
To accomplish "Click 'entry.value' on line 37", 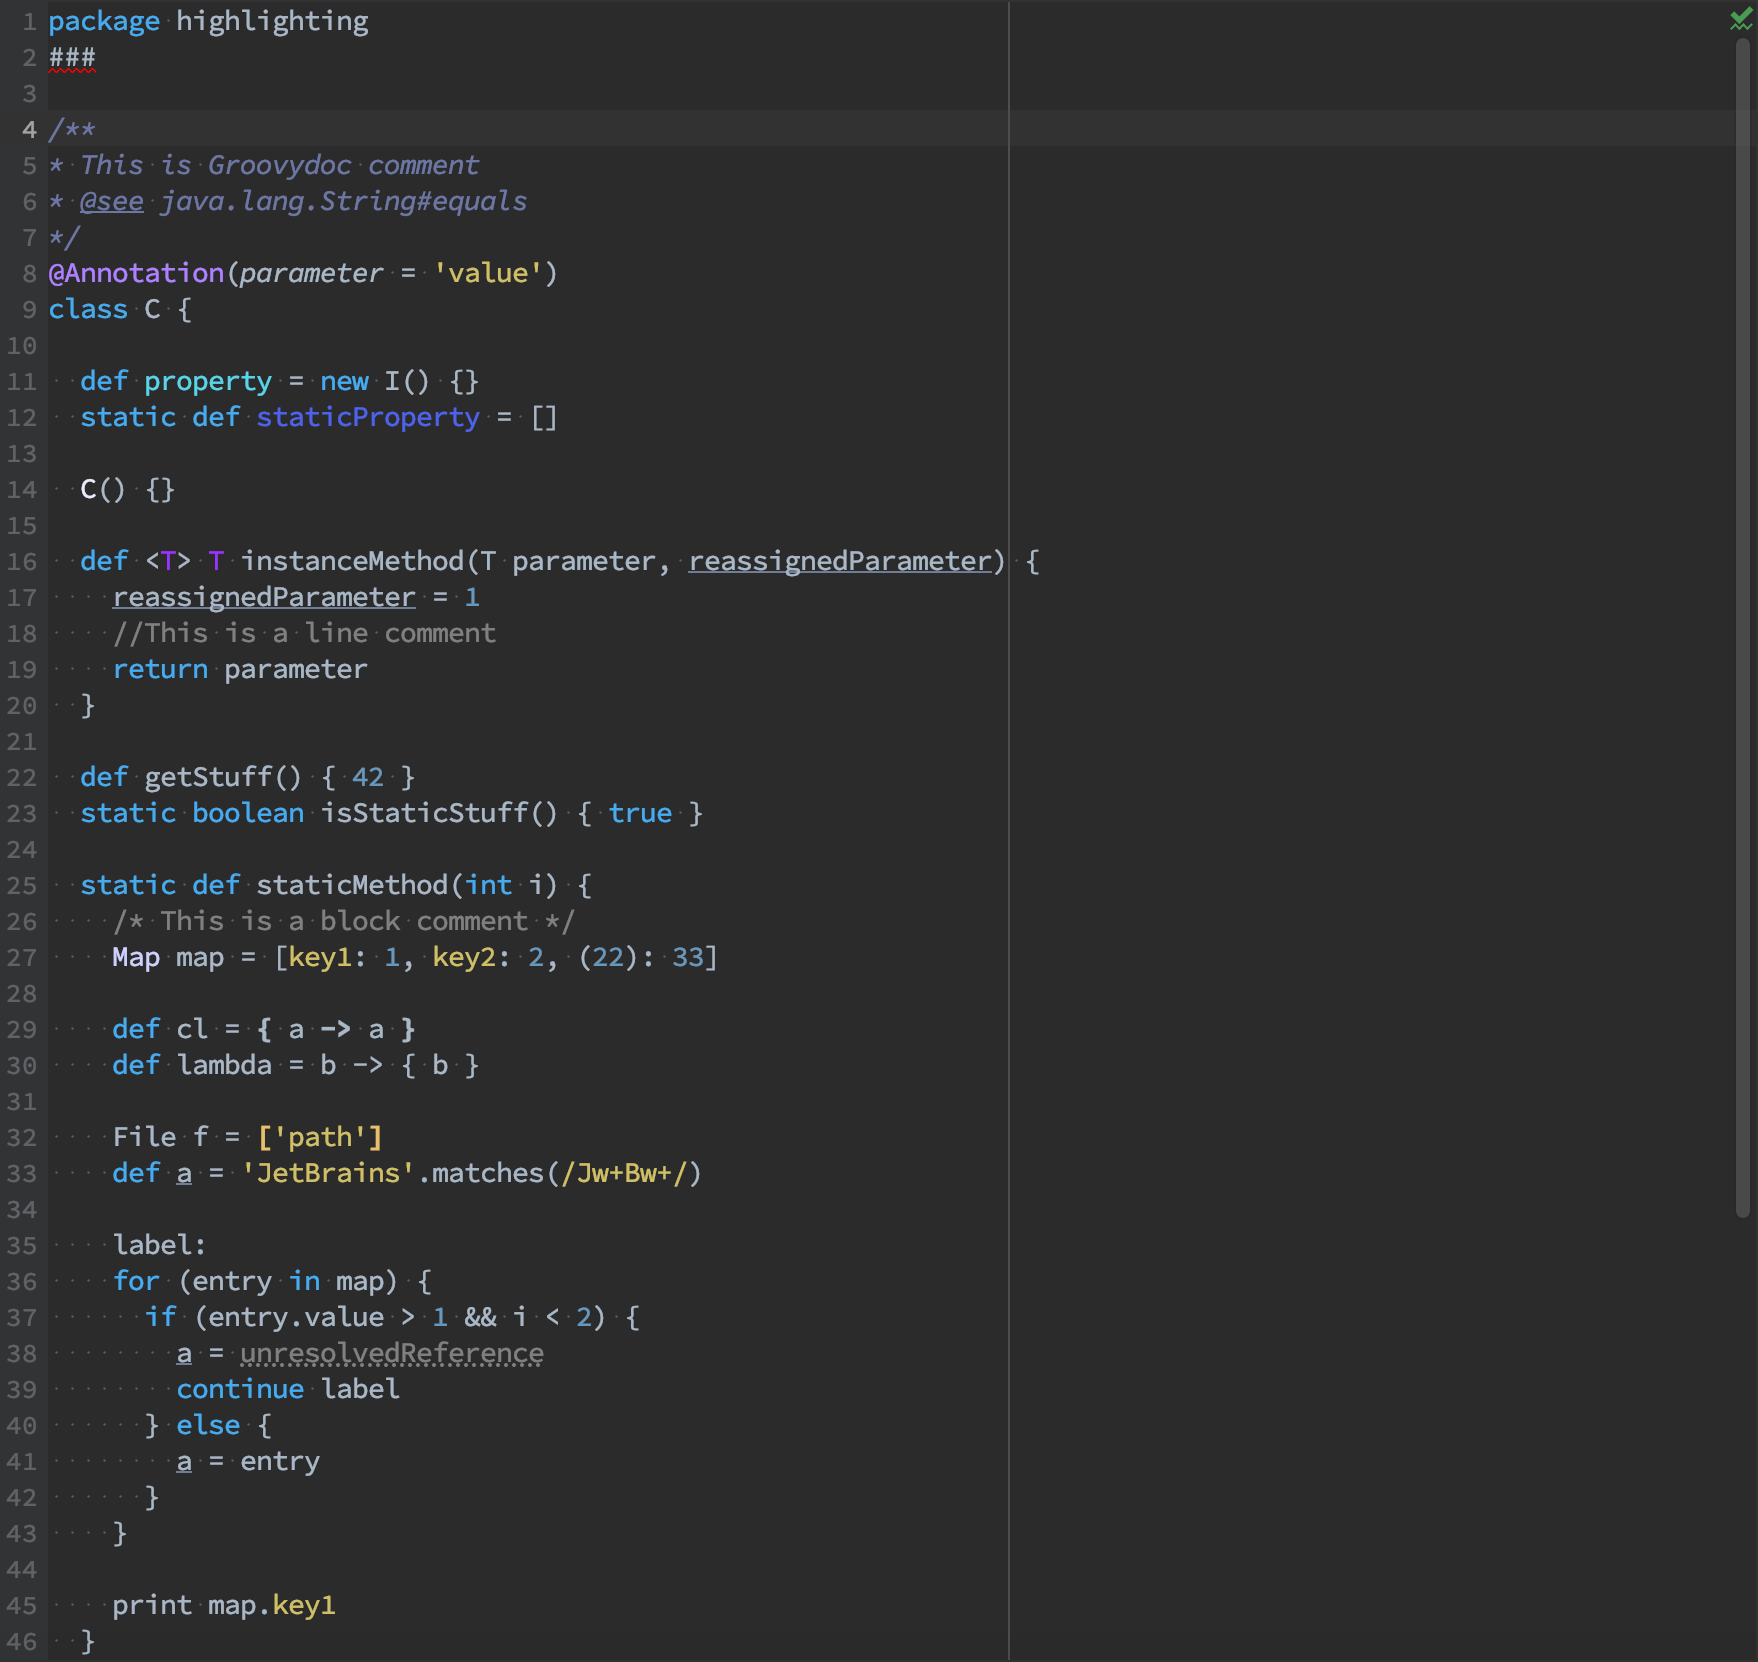I will click(296, 1317).
